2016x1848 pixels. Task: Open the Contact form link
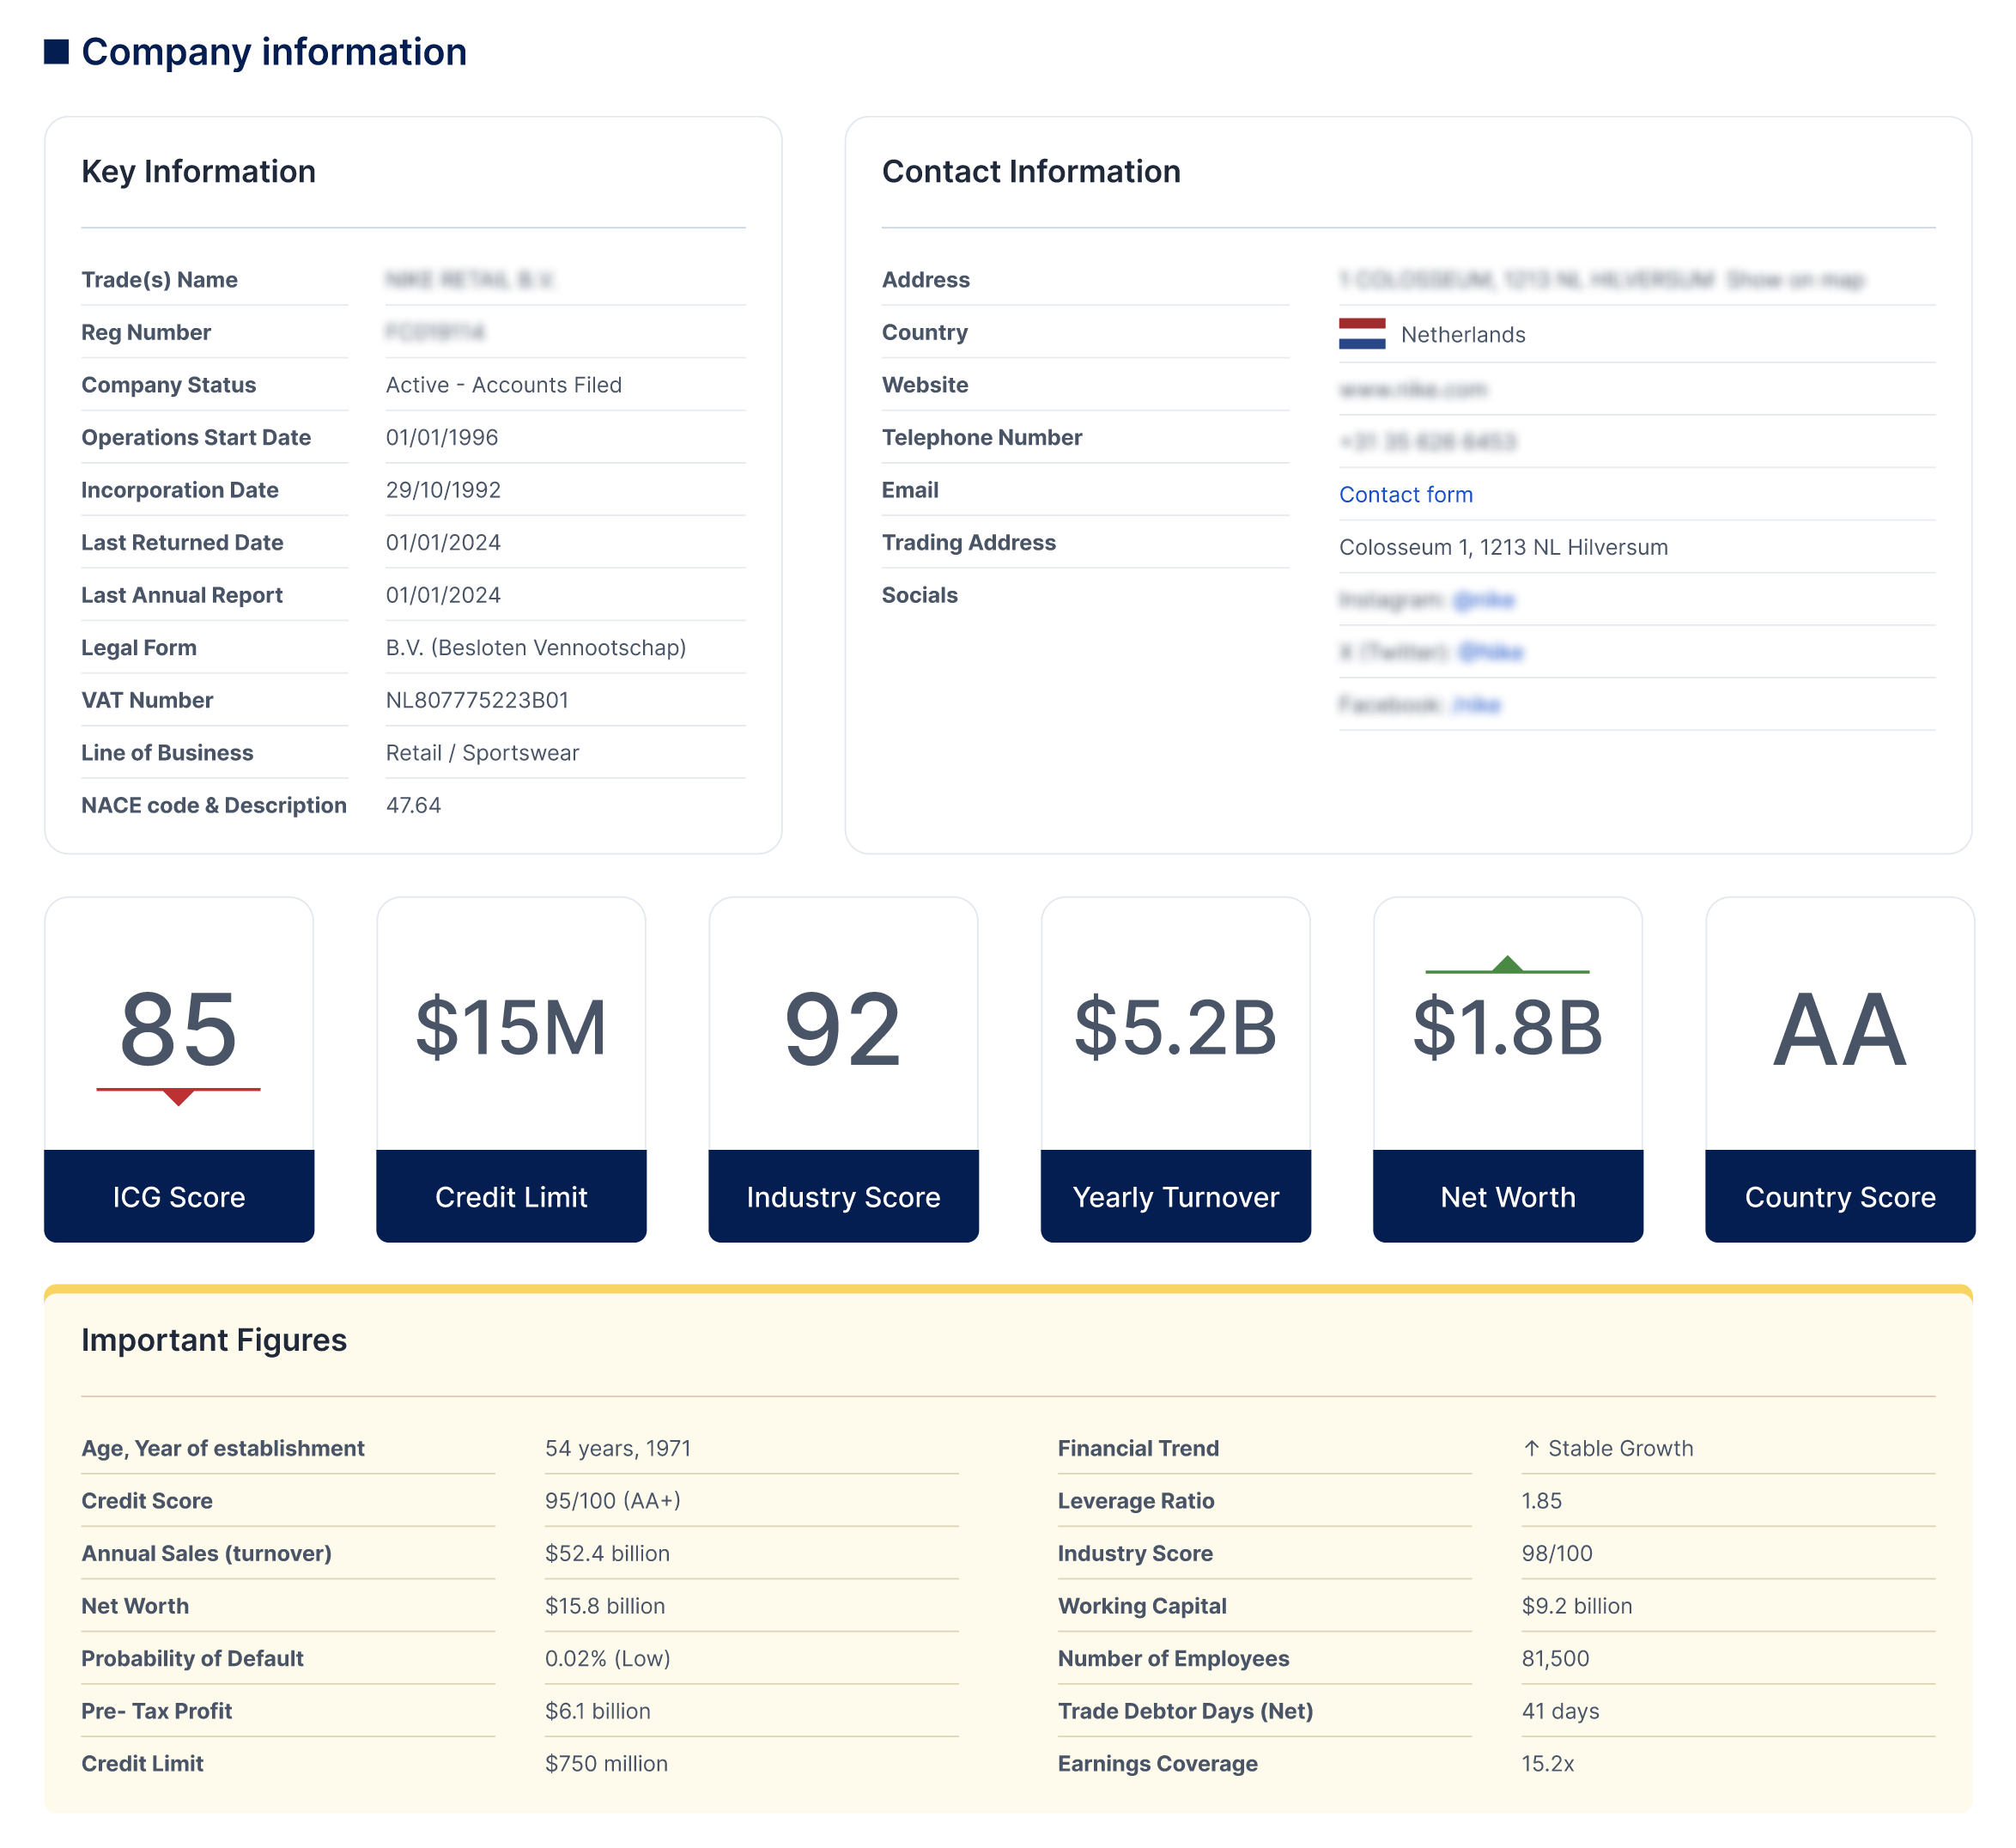[1405, 495]
